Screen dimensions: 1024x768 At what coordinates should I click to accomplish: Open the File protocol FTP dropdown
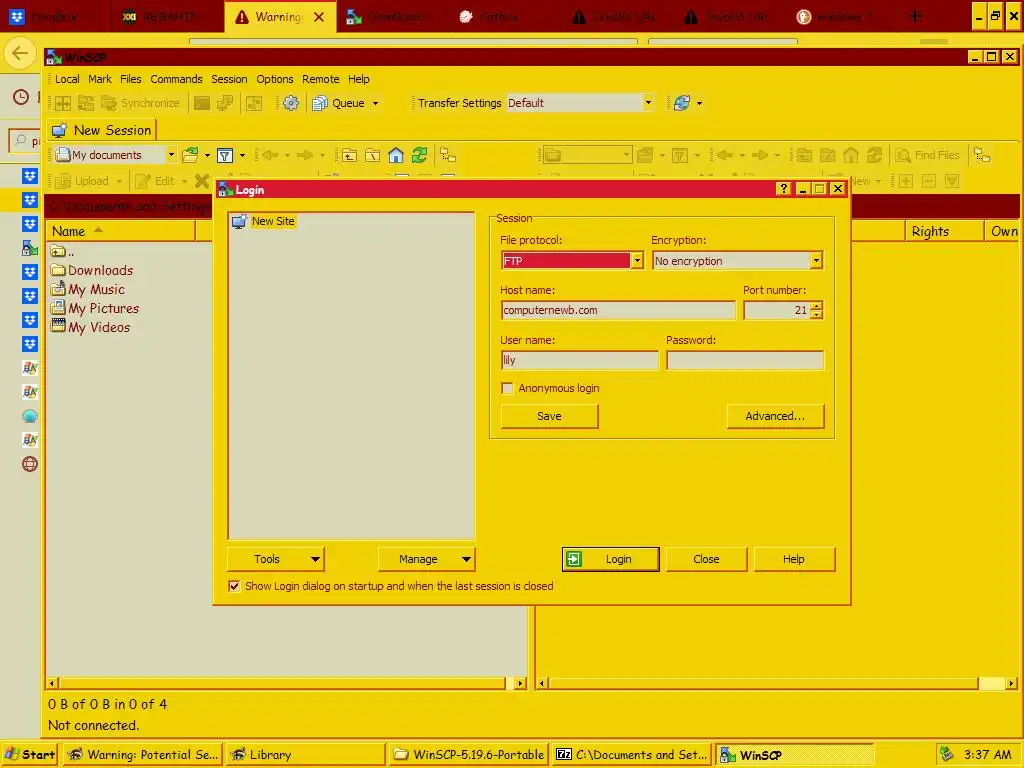637,261
